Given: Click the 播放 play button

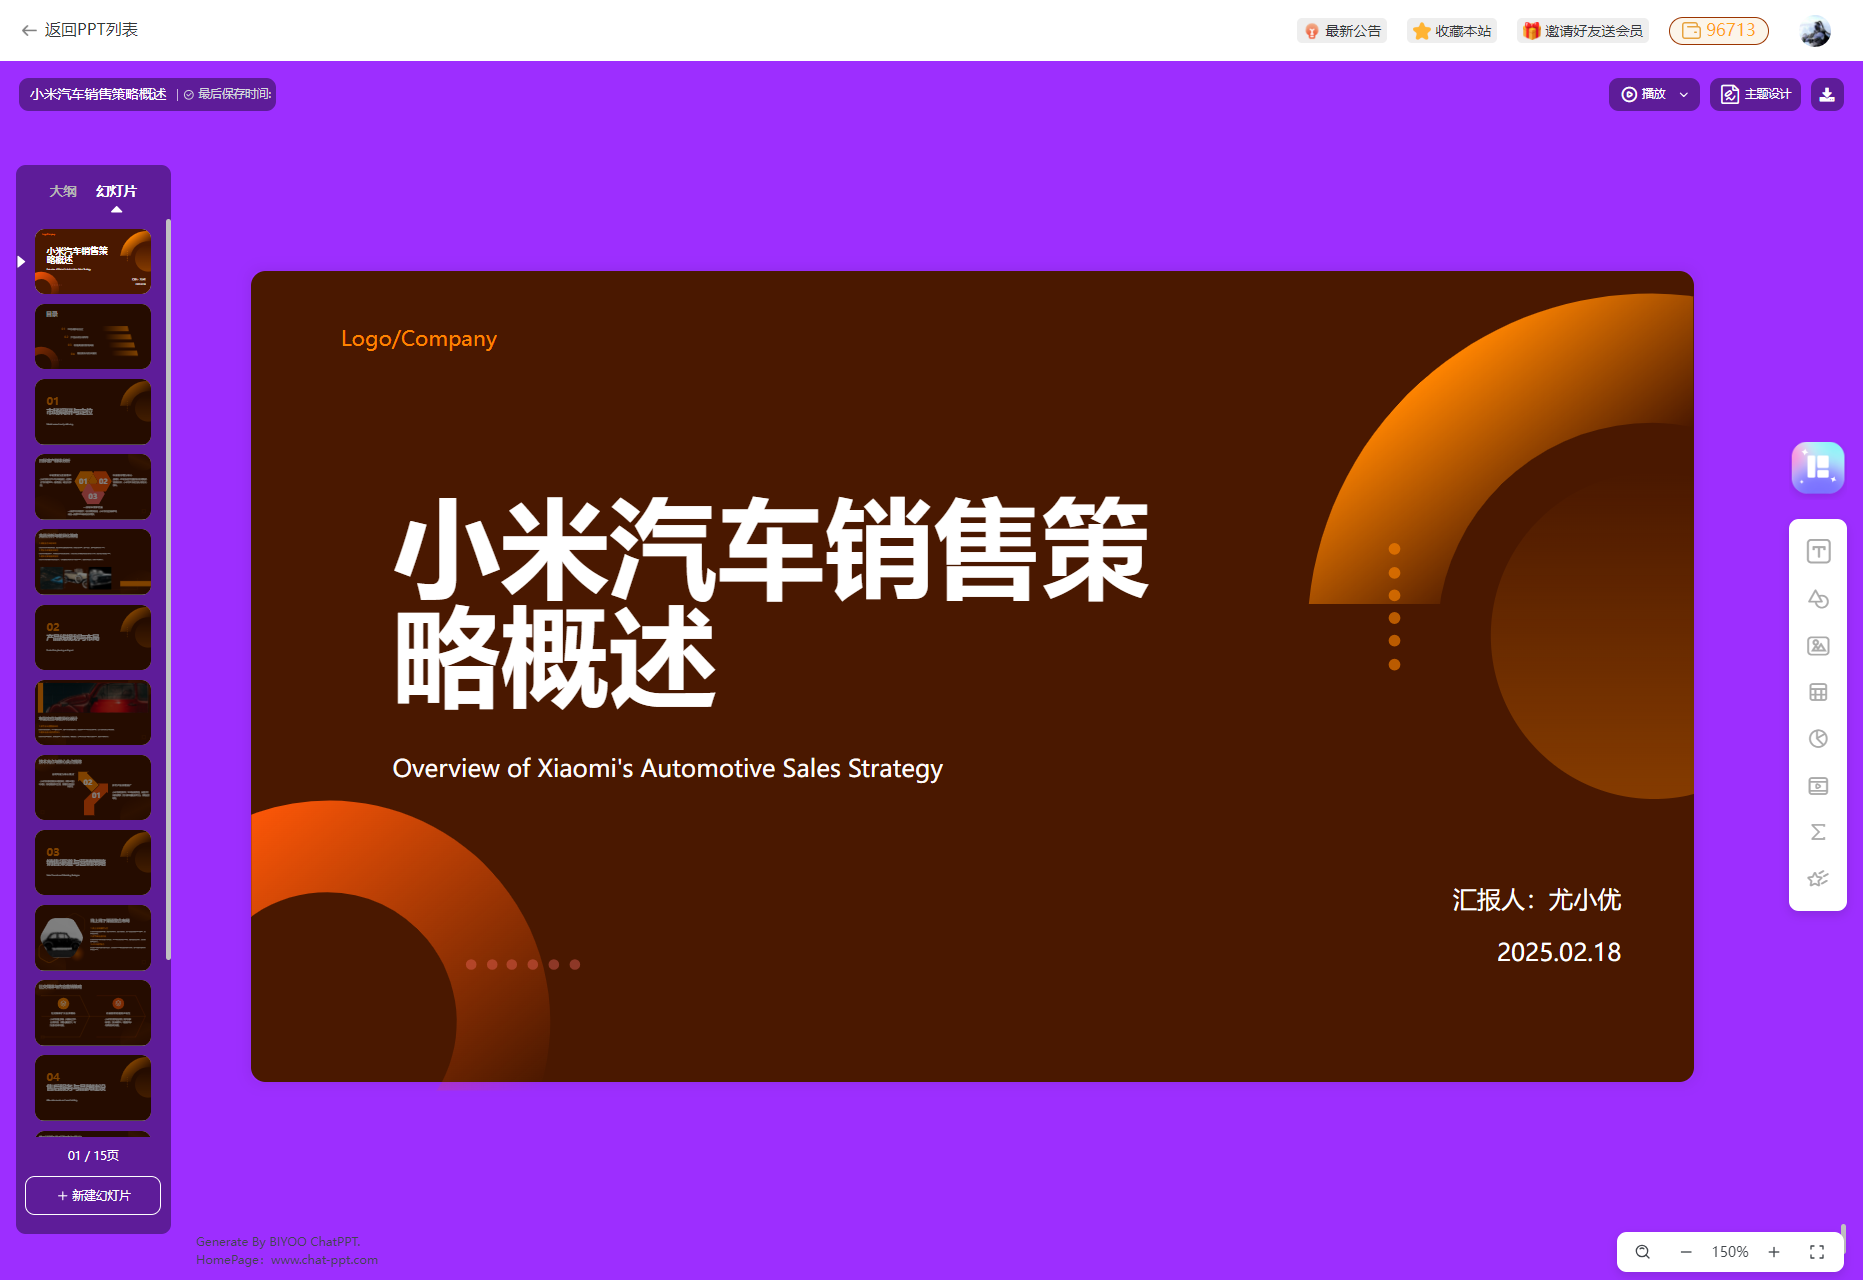Looking at the screenshot, I should click(1643, 94).
